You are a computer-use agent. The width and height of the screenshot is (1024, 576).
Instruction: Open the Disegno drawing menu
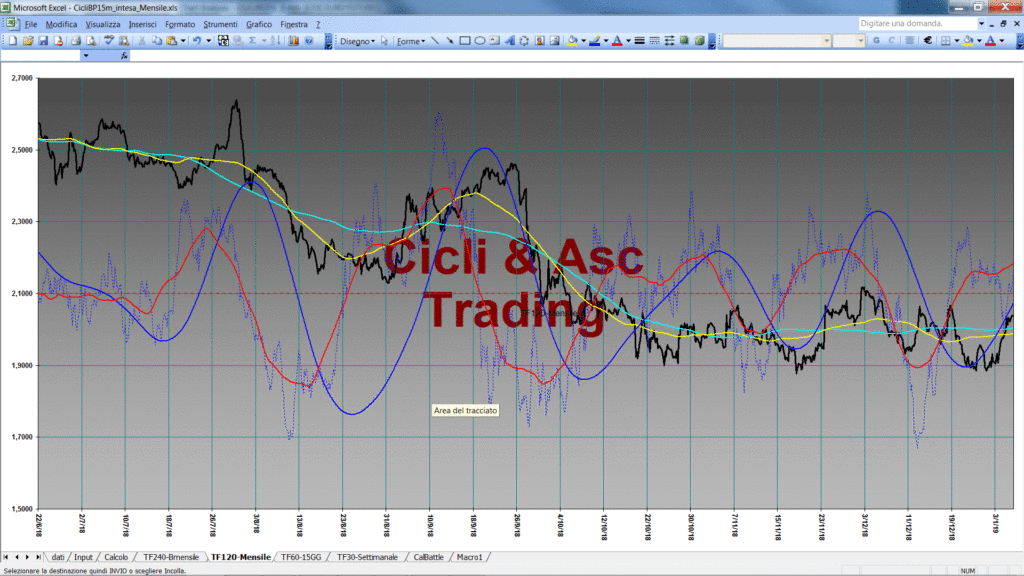click(x=357, y=41)
